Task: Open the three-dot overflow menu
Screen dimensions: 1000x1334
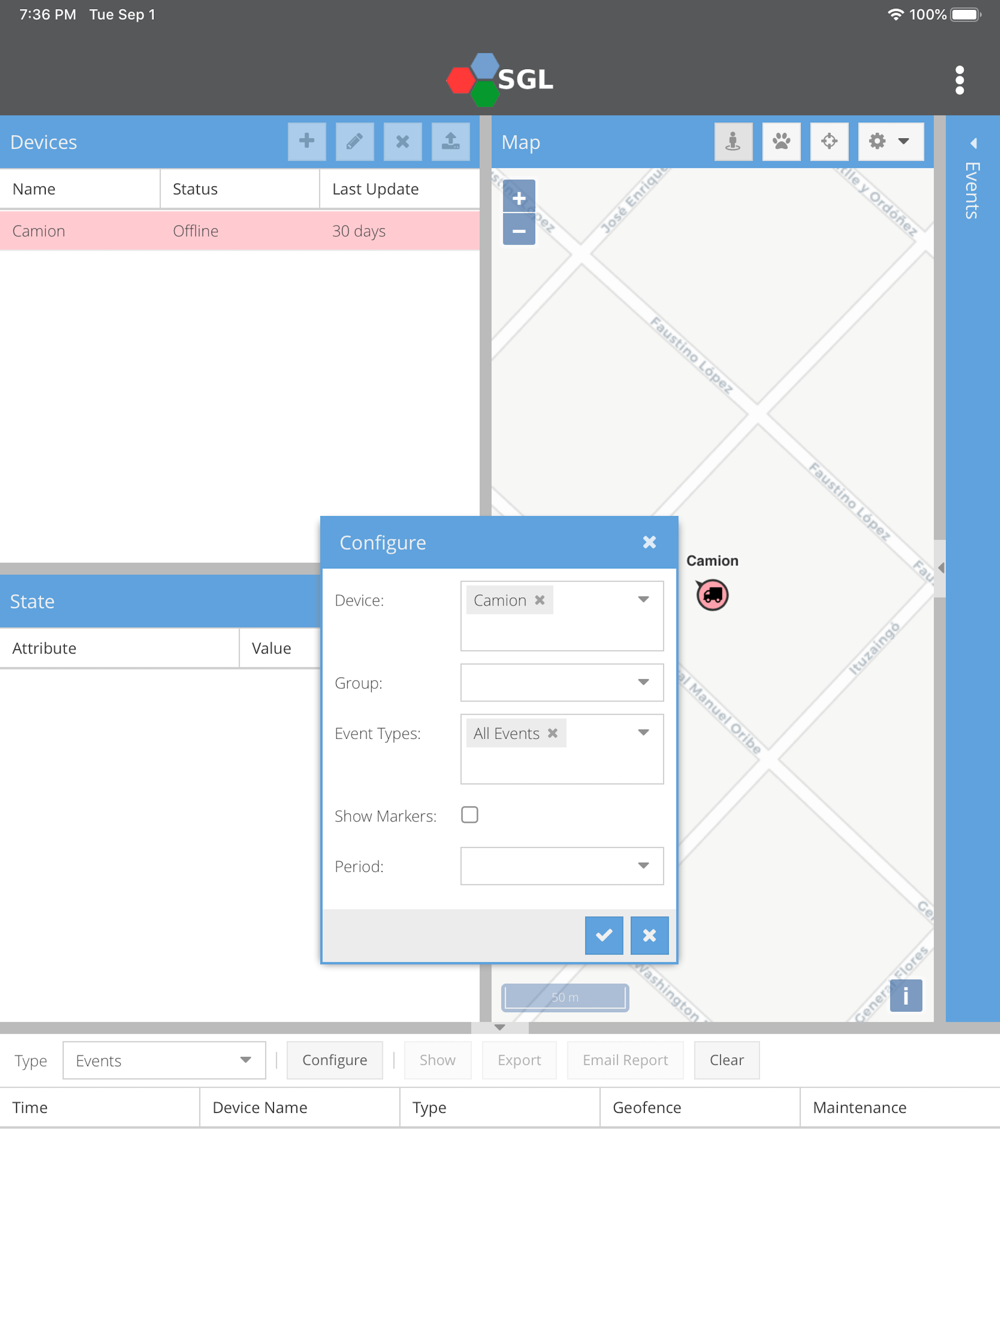Action: pos(959,80)
